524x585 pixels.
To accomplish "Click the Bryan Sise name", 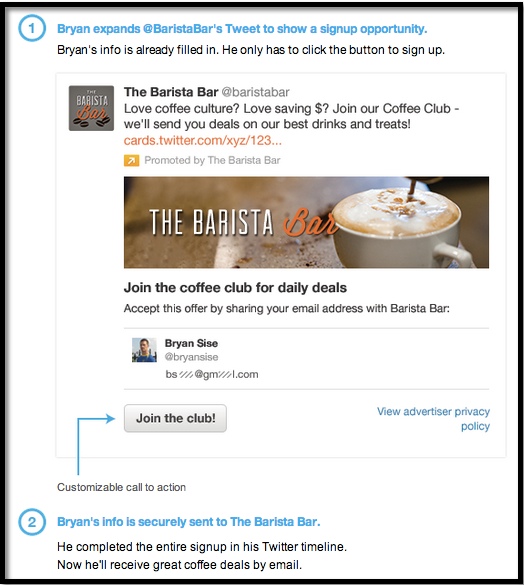I will click(191, 343).
